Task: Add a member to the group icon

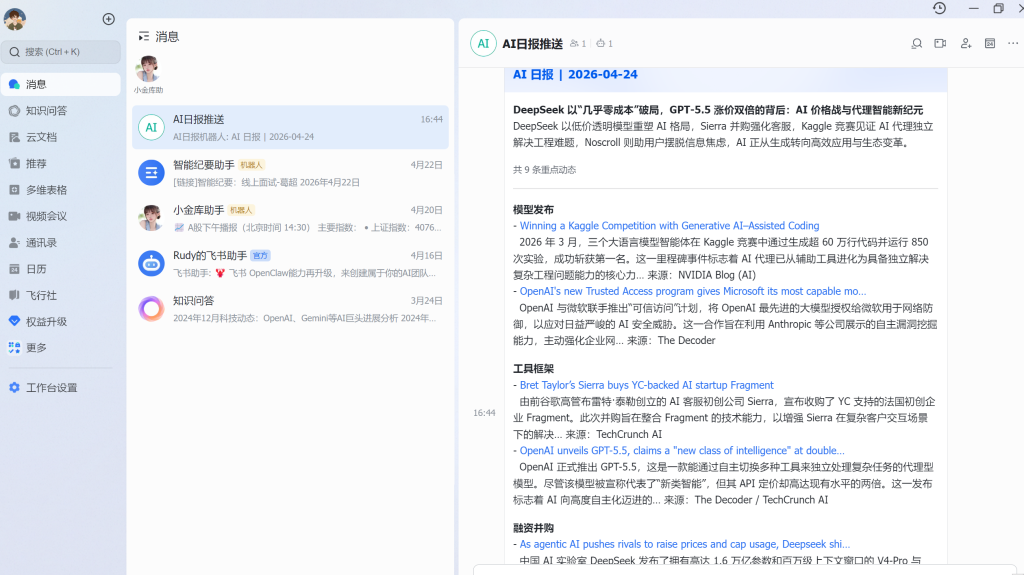Action: click(x=965, y=44)
